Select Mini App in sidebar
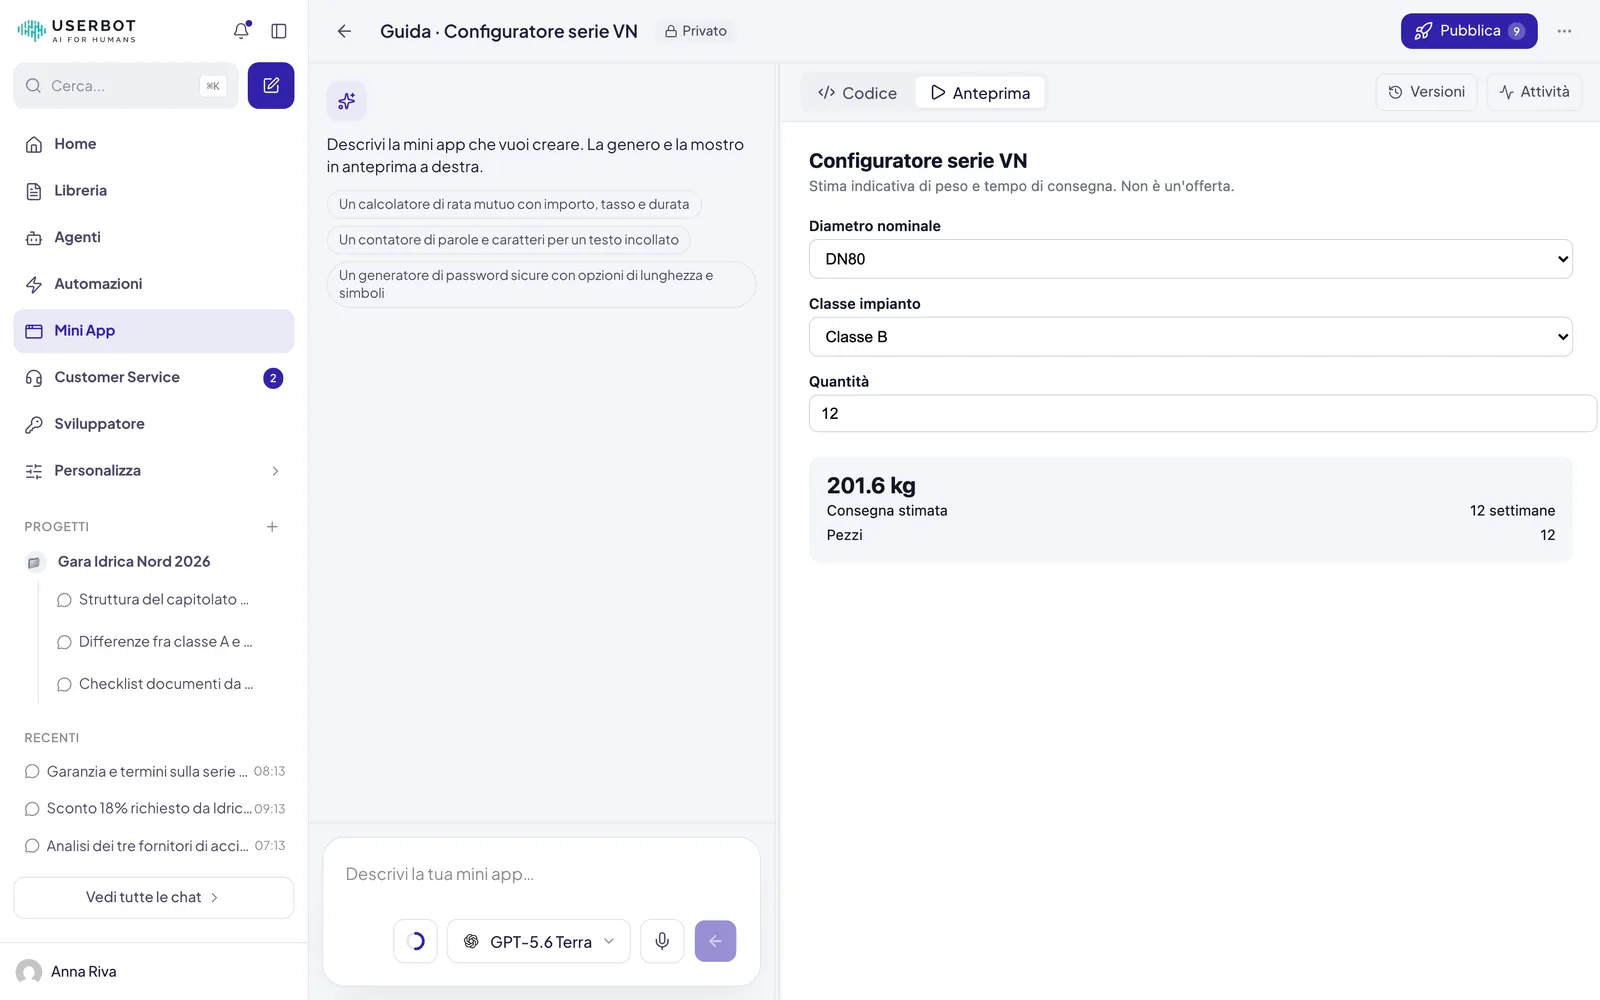This screenshot has width=1600, height=1000. 154,331
